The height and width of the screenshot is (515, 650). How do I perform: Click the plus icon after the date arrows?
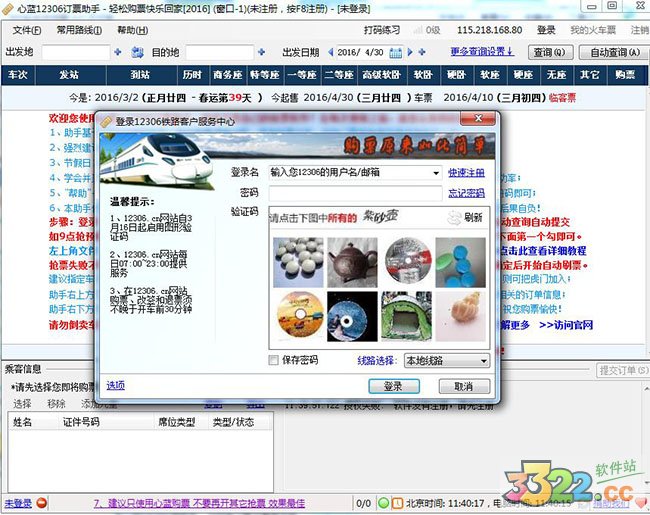(422, 52)
